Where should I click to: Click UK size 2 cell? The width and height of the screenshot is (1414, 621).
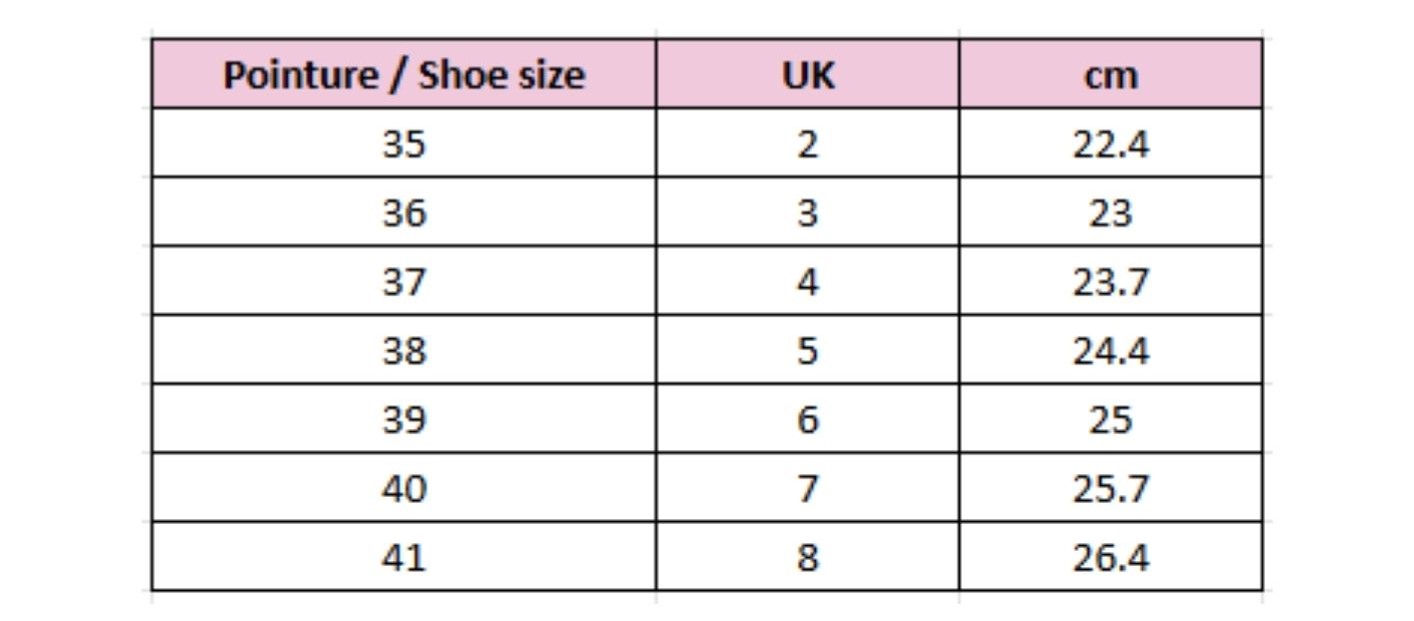tap(807, 143)
